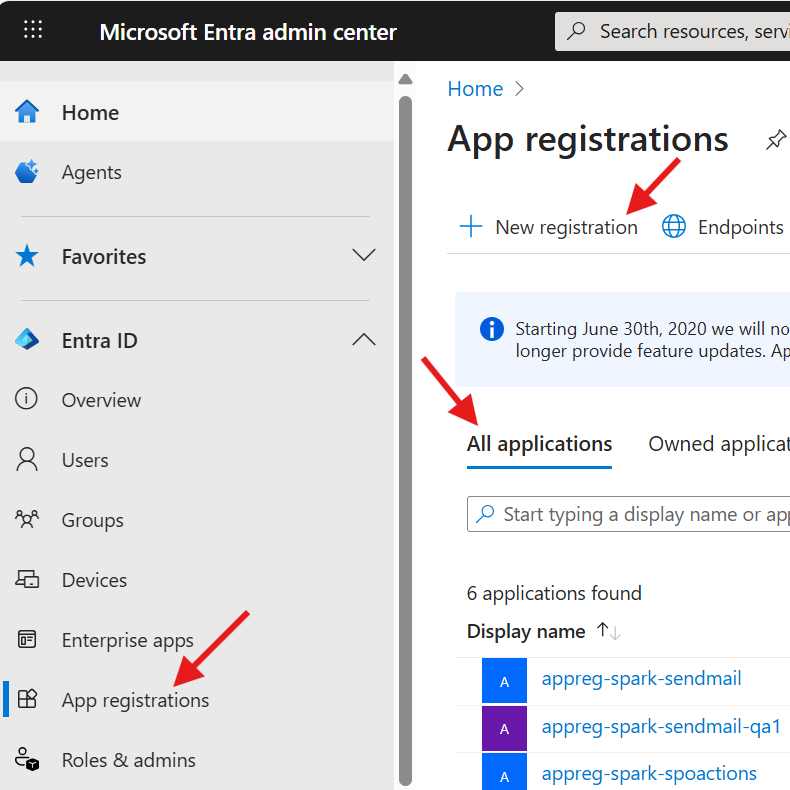Screen dimensions: 790x790
Task: Pin the App registrations page
Action: (775, 140)
